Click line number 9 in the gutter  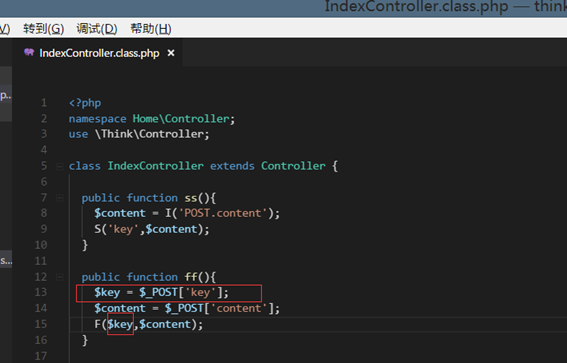44,229
